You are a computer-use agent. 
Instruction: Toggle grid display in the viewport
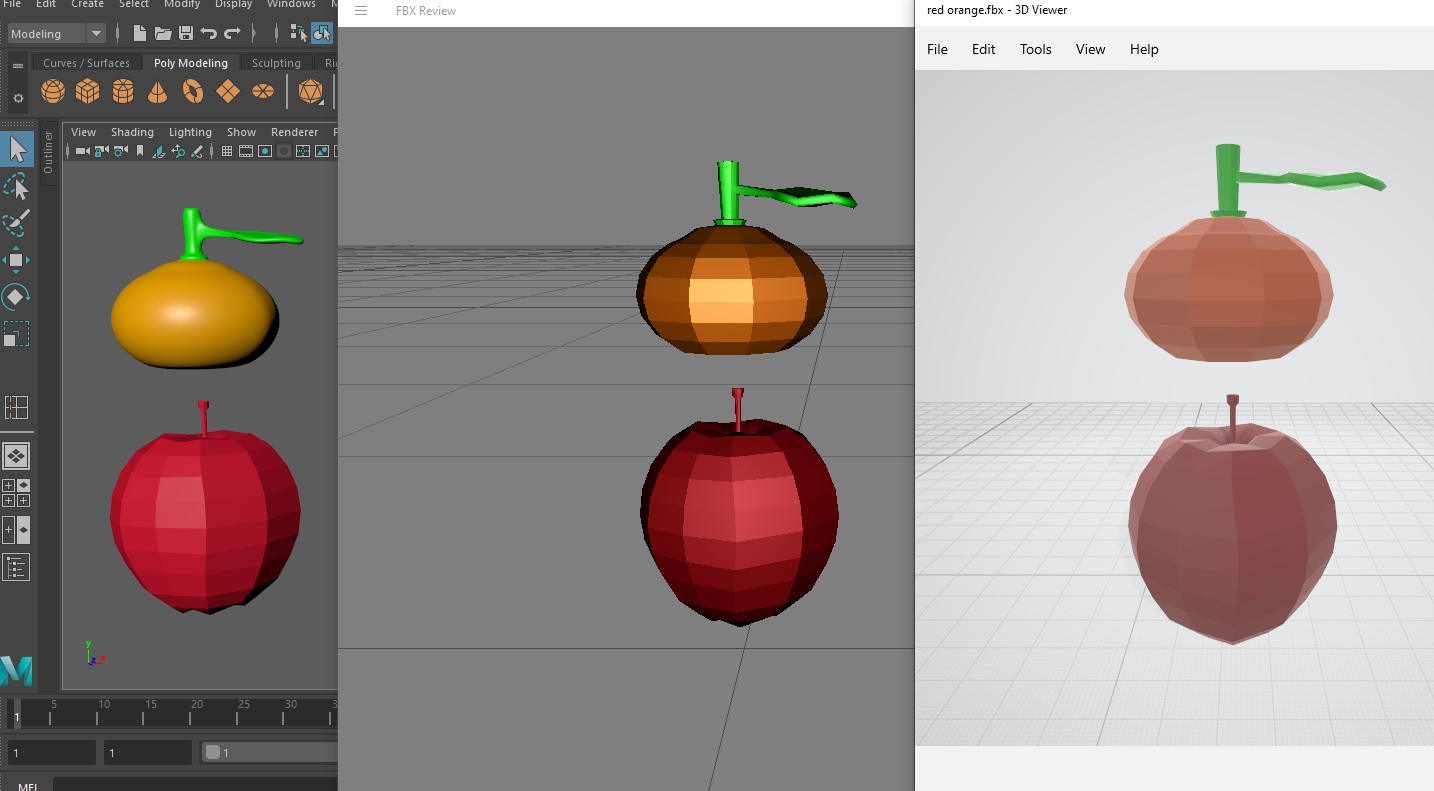226,150
